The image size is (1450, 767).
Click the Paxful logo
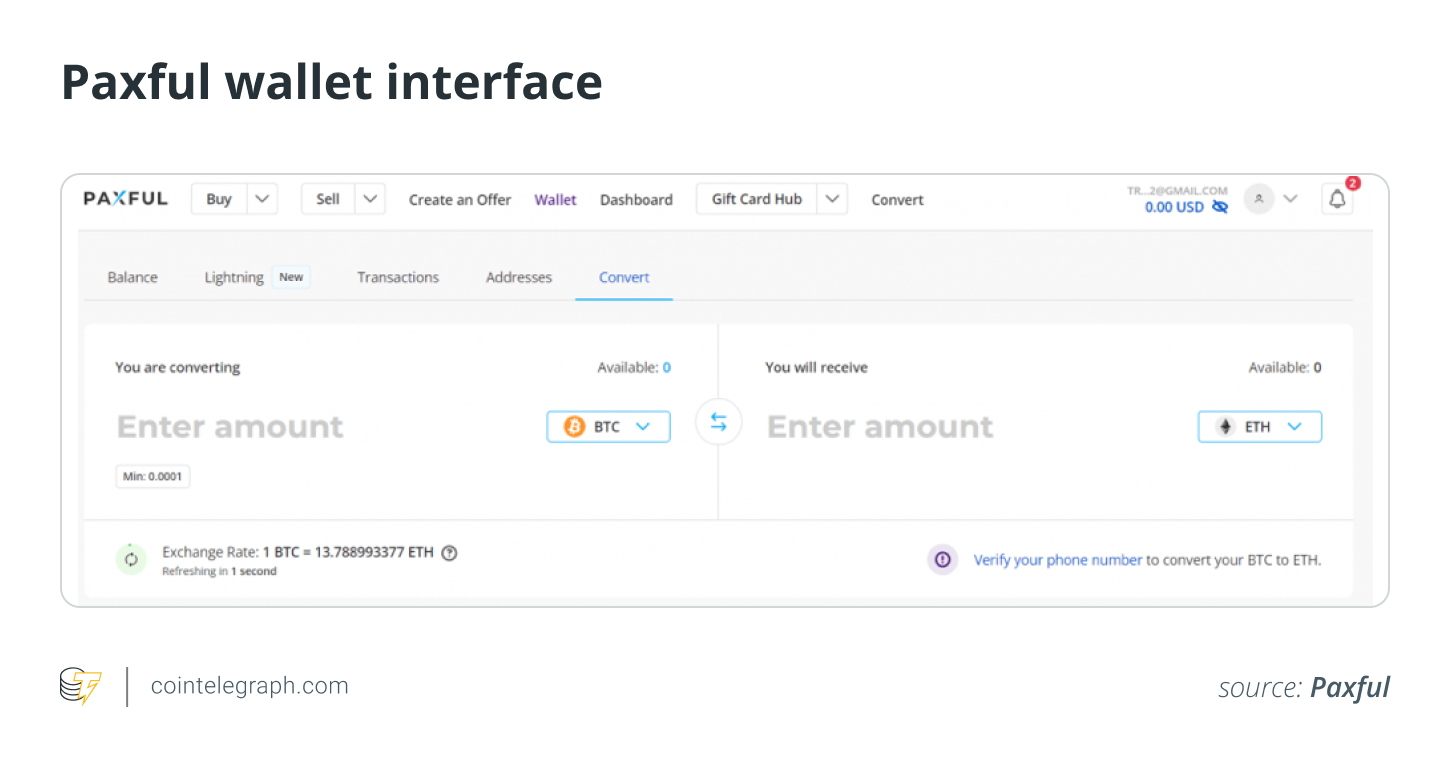(x=125, y=198)
